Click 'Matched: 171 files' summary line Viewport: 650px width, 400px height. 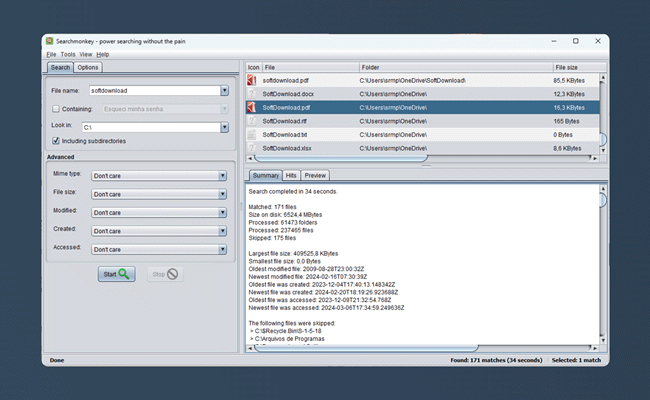[x=272, y=207]
